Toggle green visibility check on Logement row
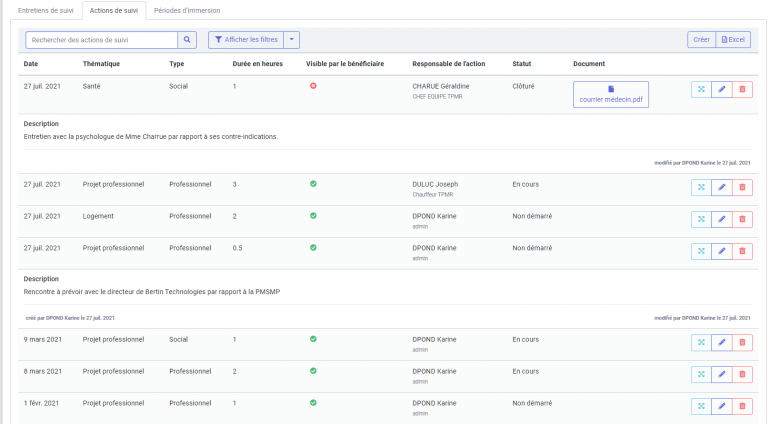This screenshot has width=770, height=424. pos(313,216)
